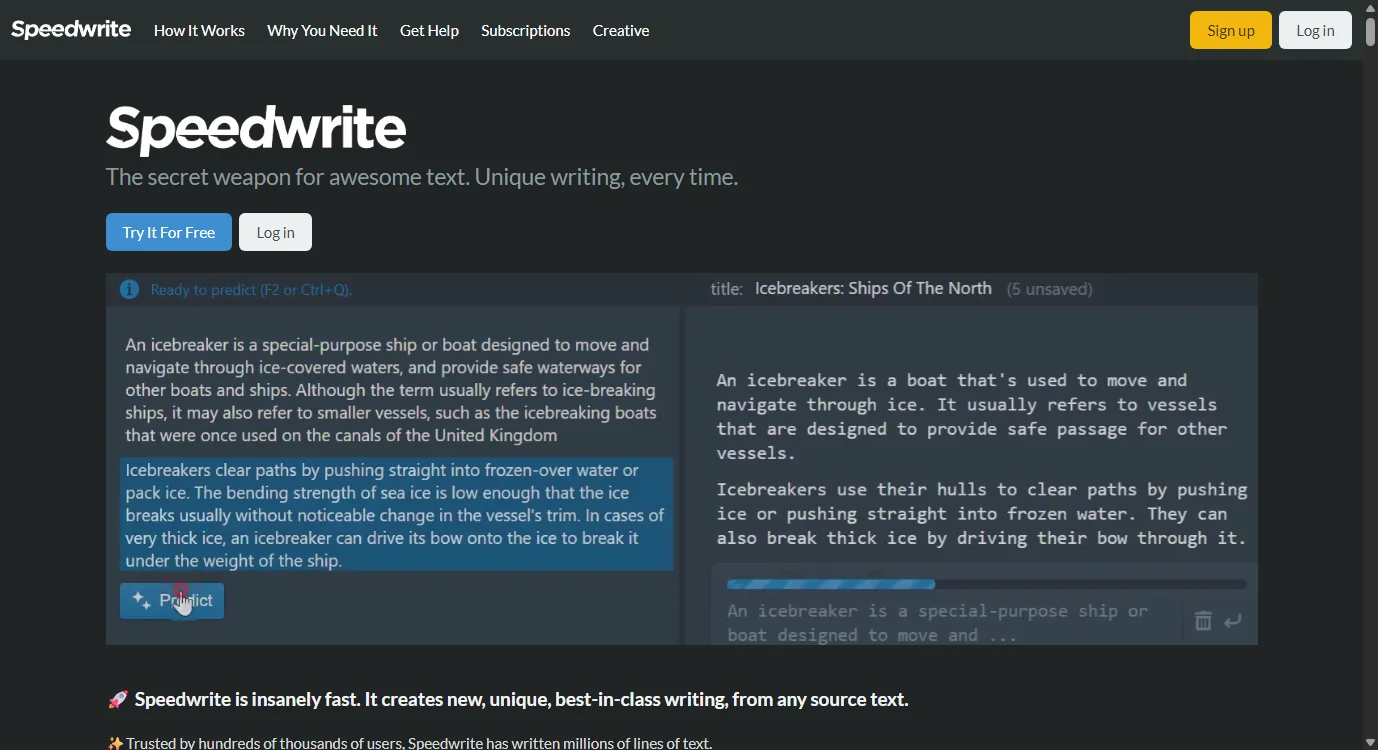Image resolution: width=1378 pixels, height=750 pixels.
Task: Open the Creative section
Action: [620, 30]
